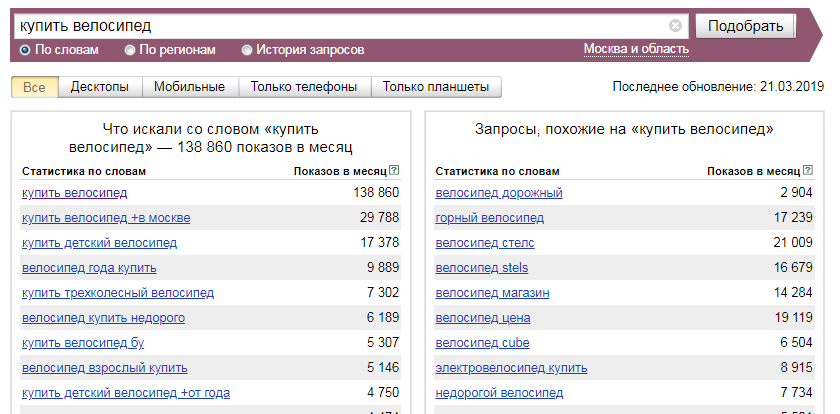Click the Что искали со словом heading
This screenshot has width=840, height=414.
tap(211, 138)
